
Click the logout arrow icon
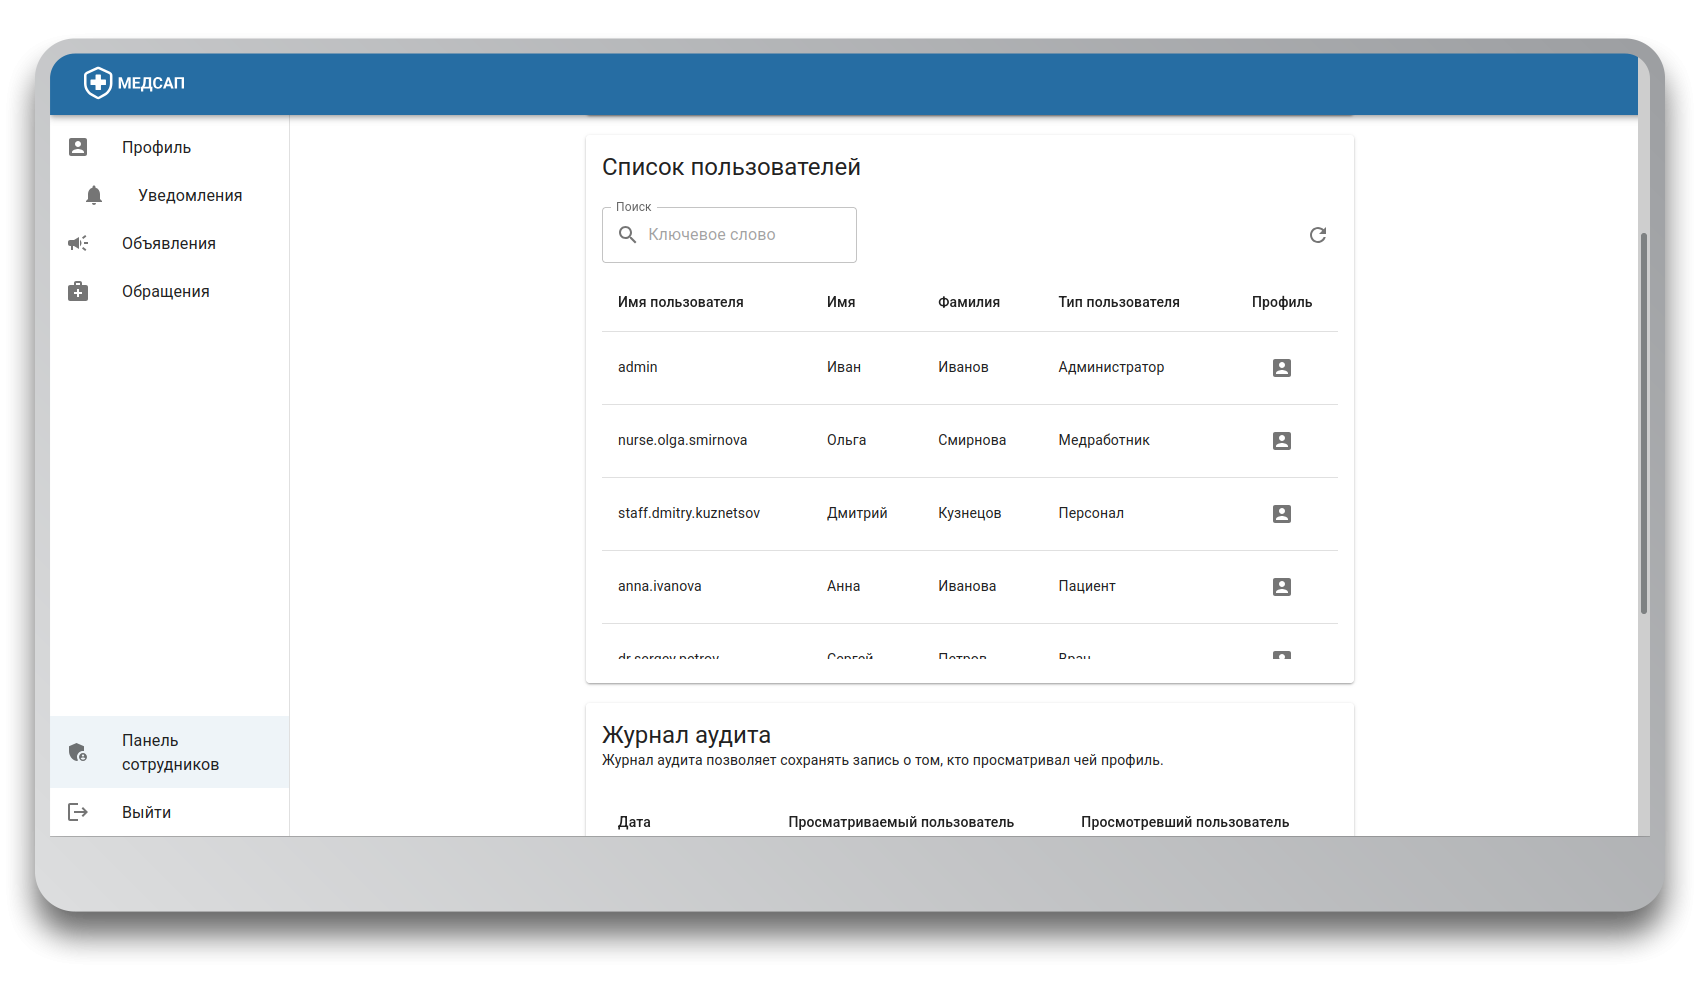pos(78,812)
